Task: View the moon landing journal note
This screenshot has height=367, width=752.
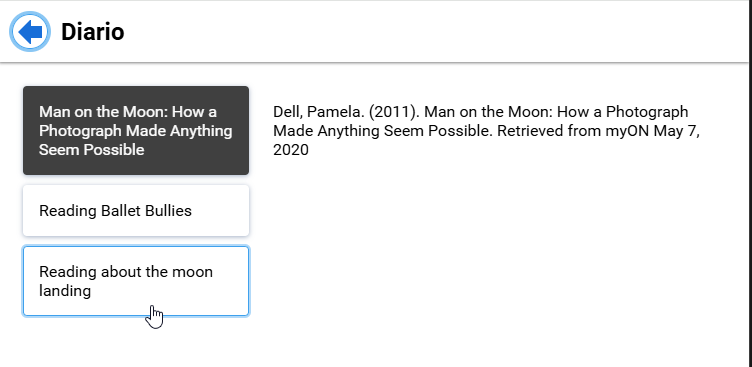Action: pos(136,281)
